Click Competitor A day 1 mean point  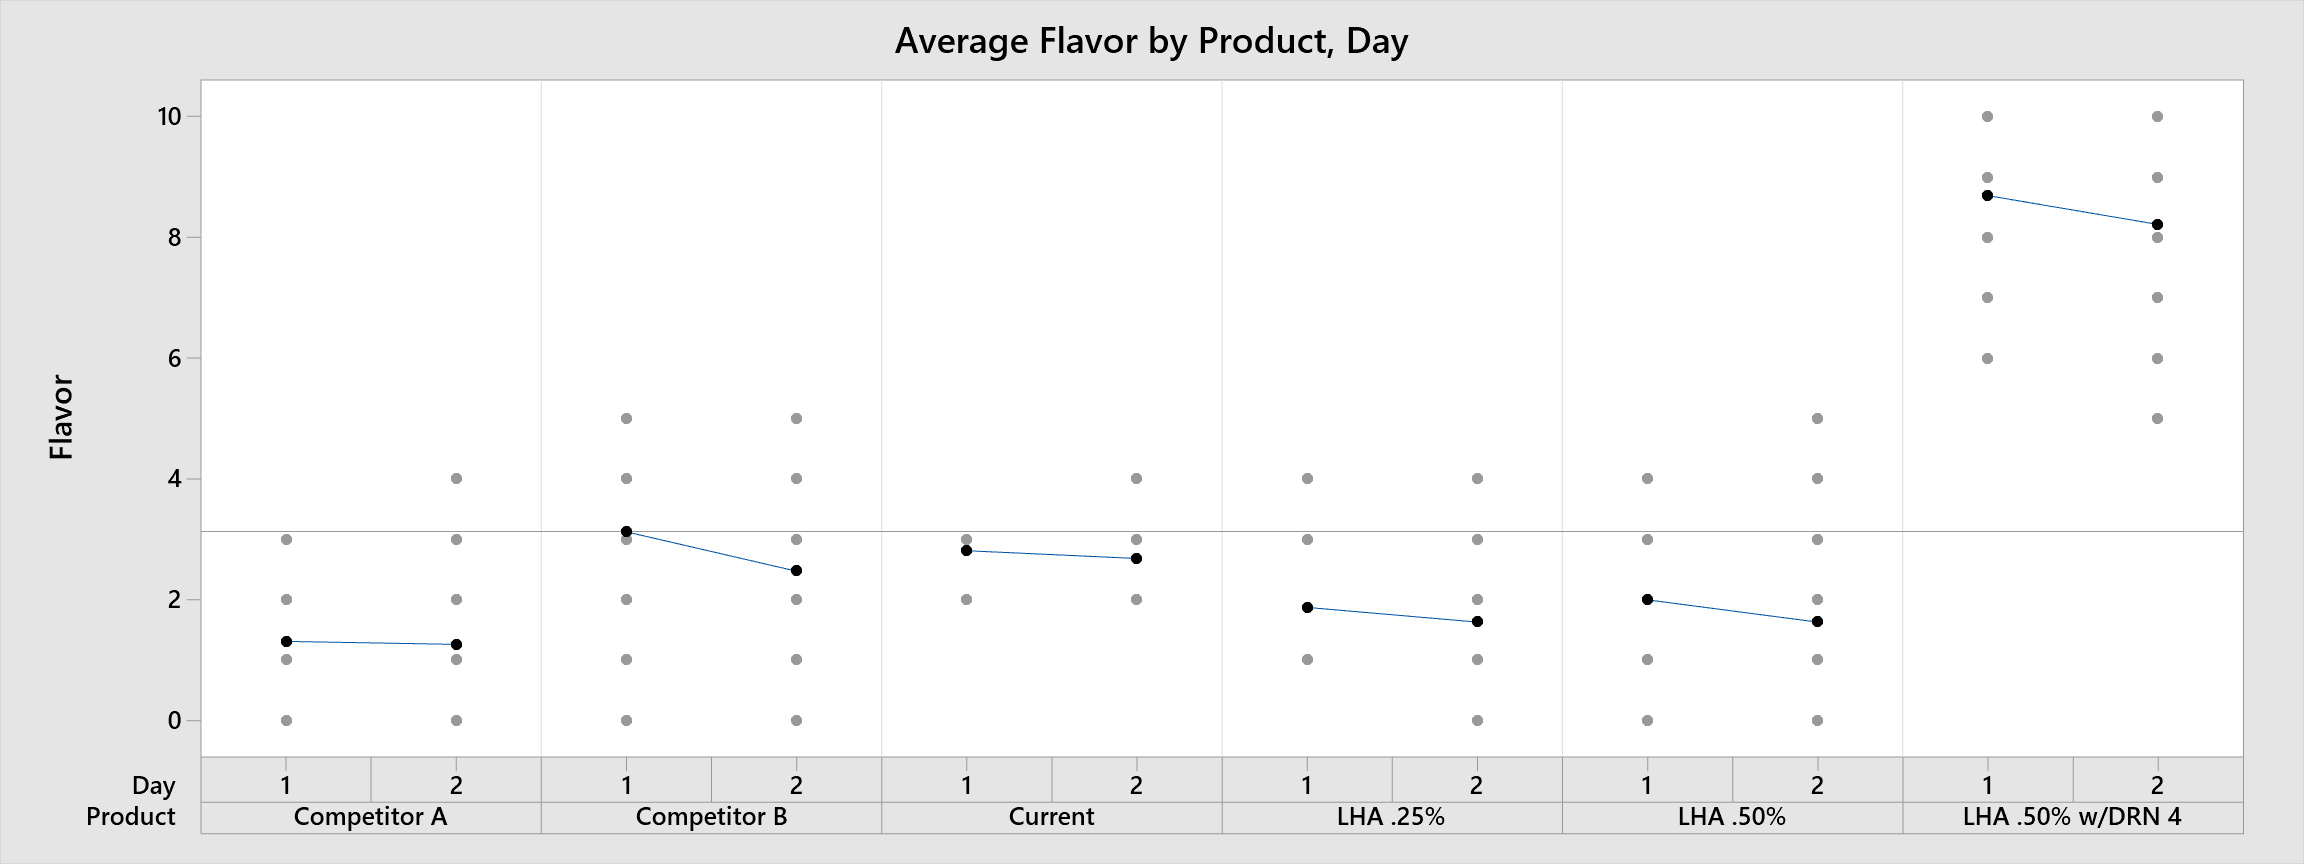[286, 641]
